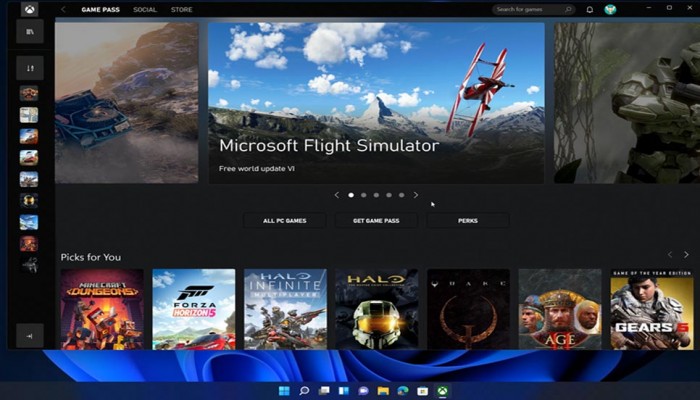The height and width of the screenshot is (400, 700).
Task: Open Task View from the taskbar
Action: point(324,391)
